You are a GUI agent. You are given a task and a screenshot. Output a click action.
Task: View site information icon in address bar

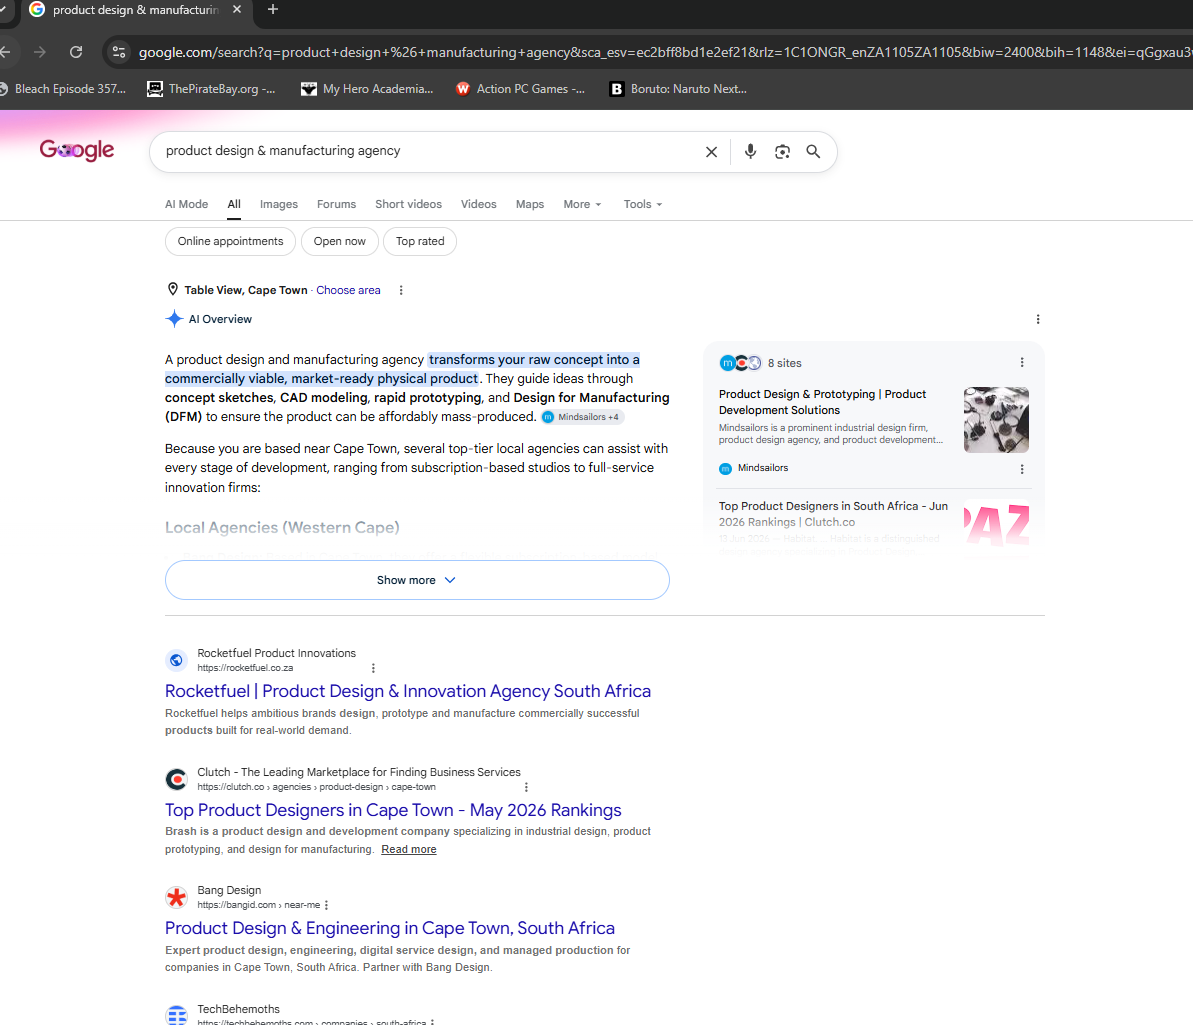119,52
